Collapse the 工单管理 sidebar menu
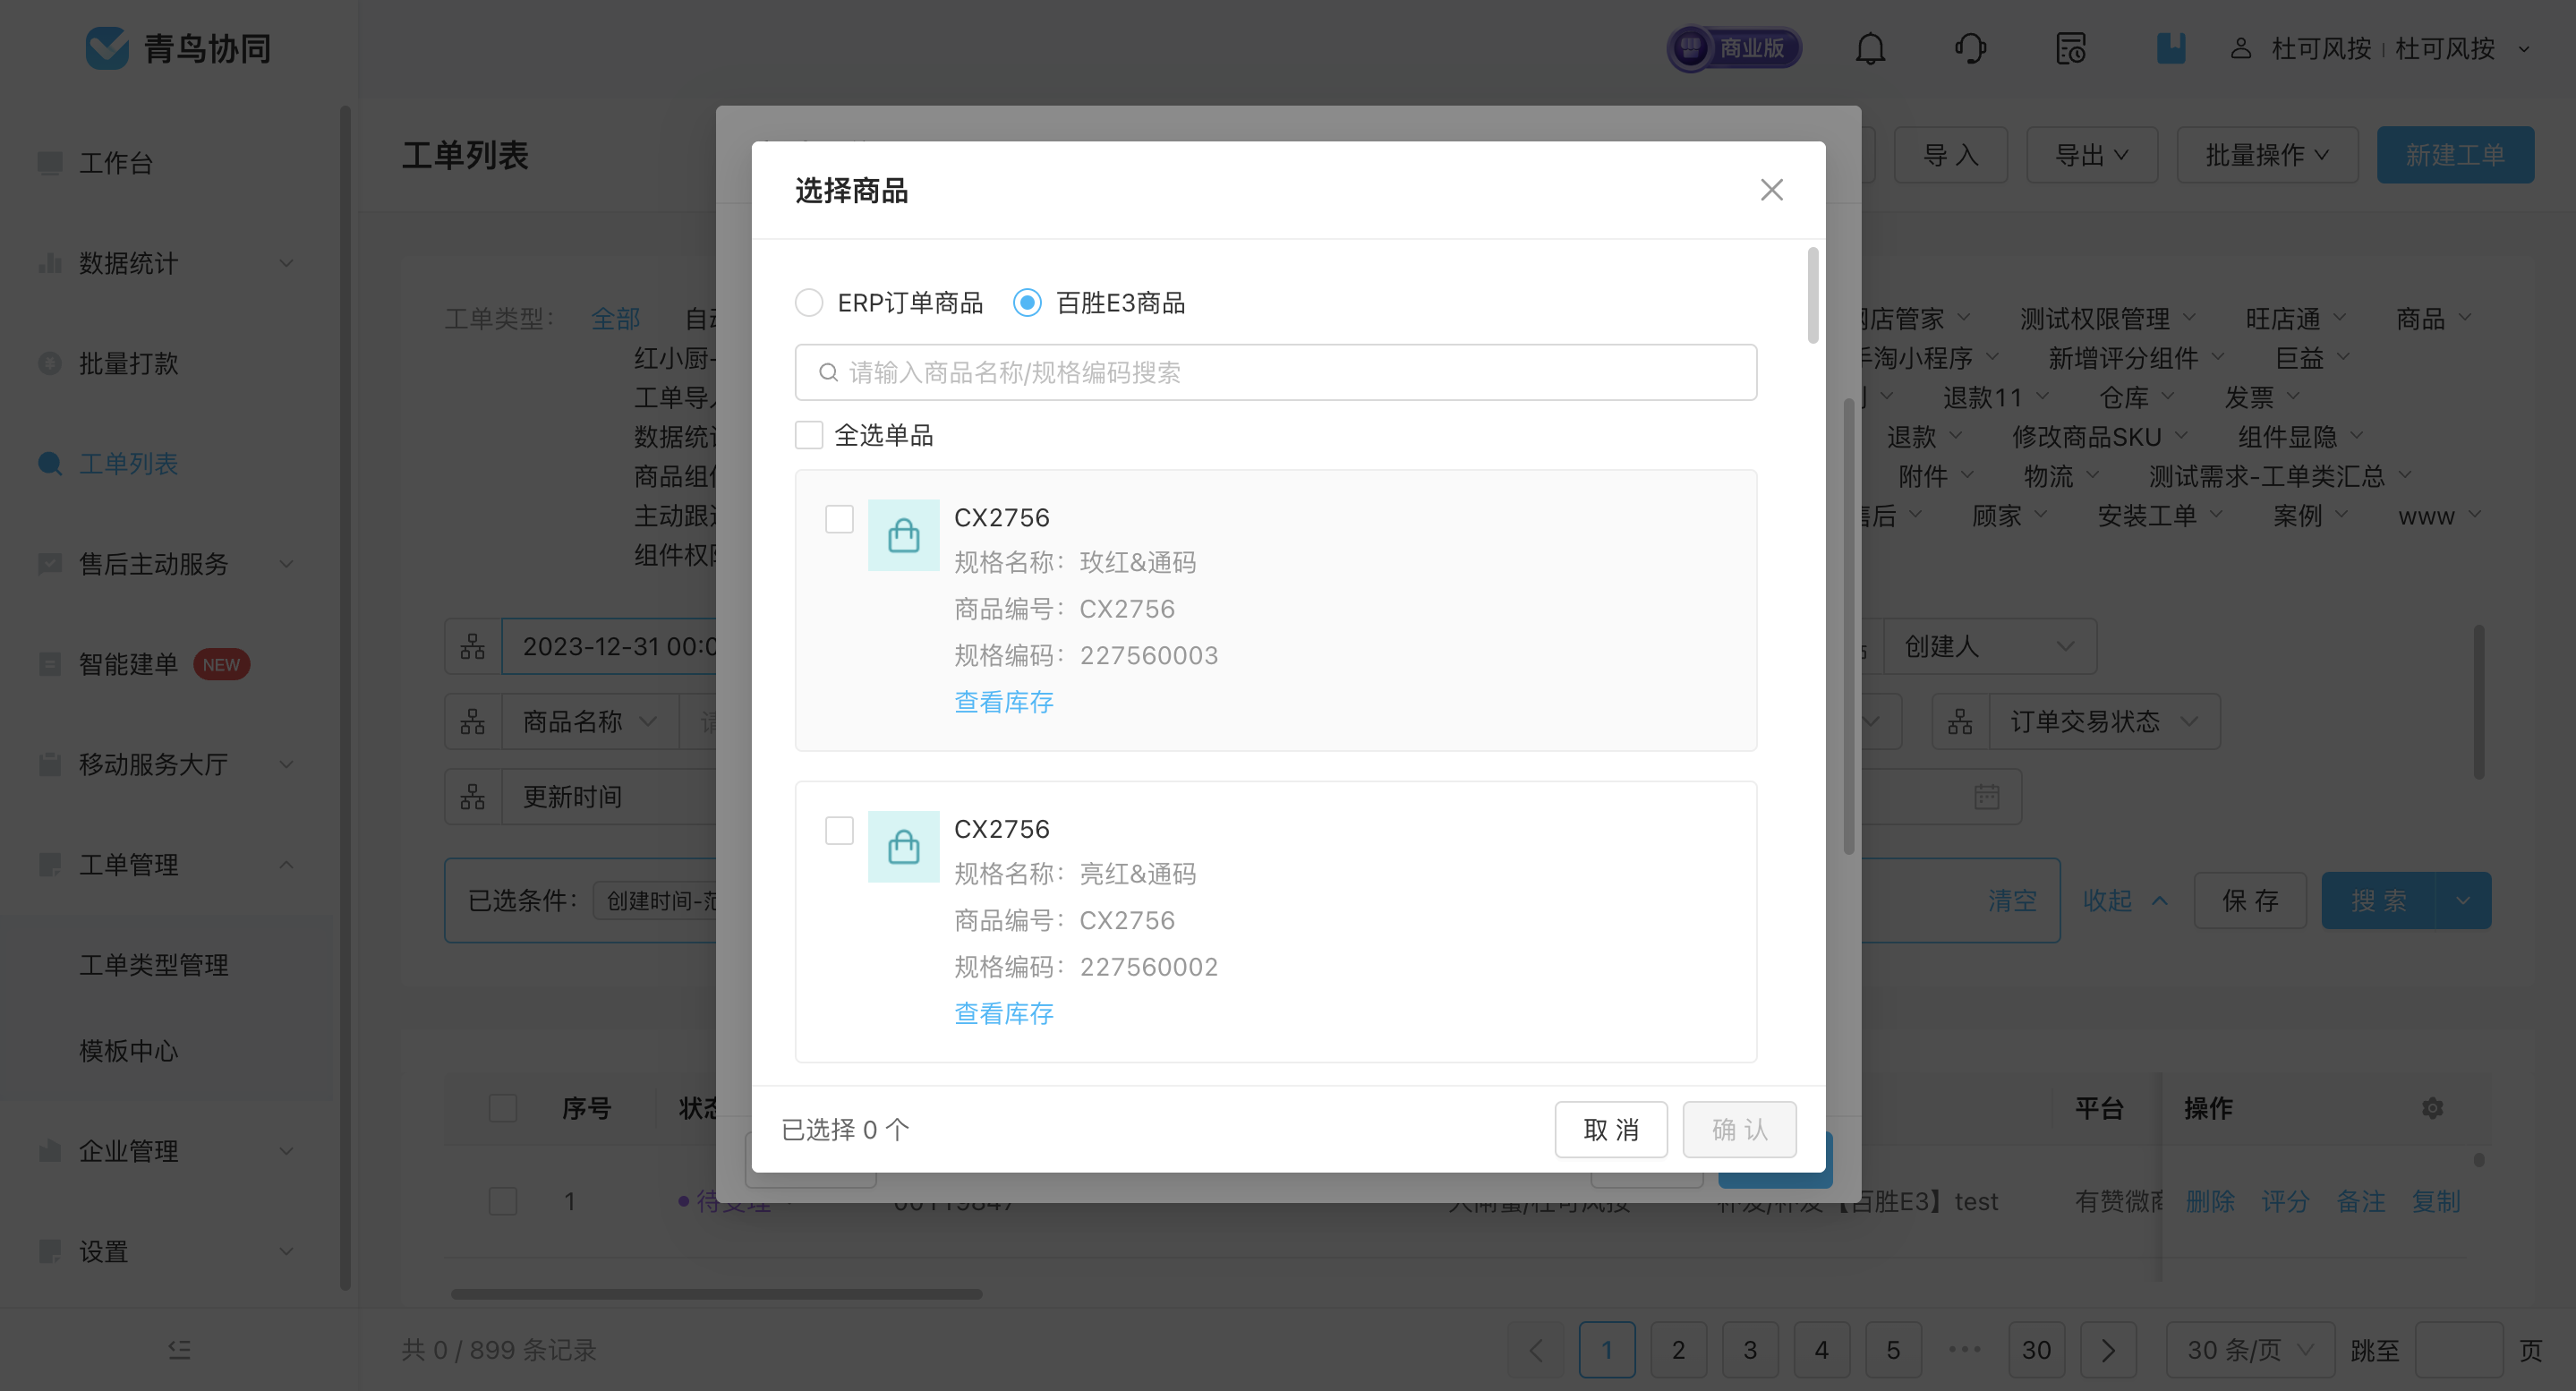The image size is (2576, 1391). (286, 864)
